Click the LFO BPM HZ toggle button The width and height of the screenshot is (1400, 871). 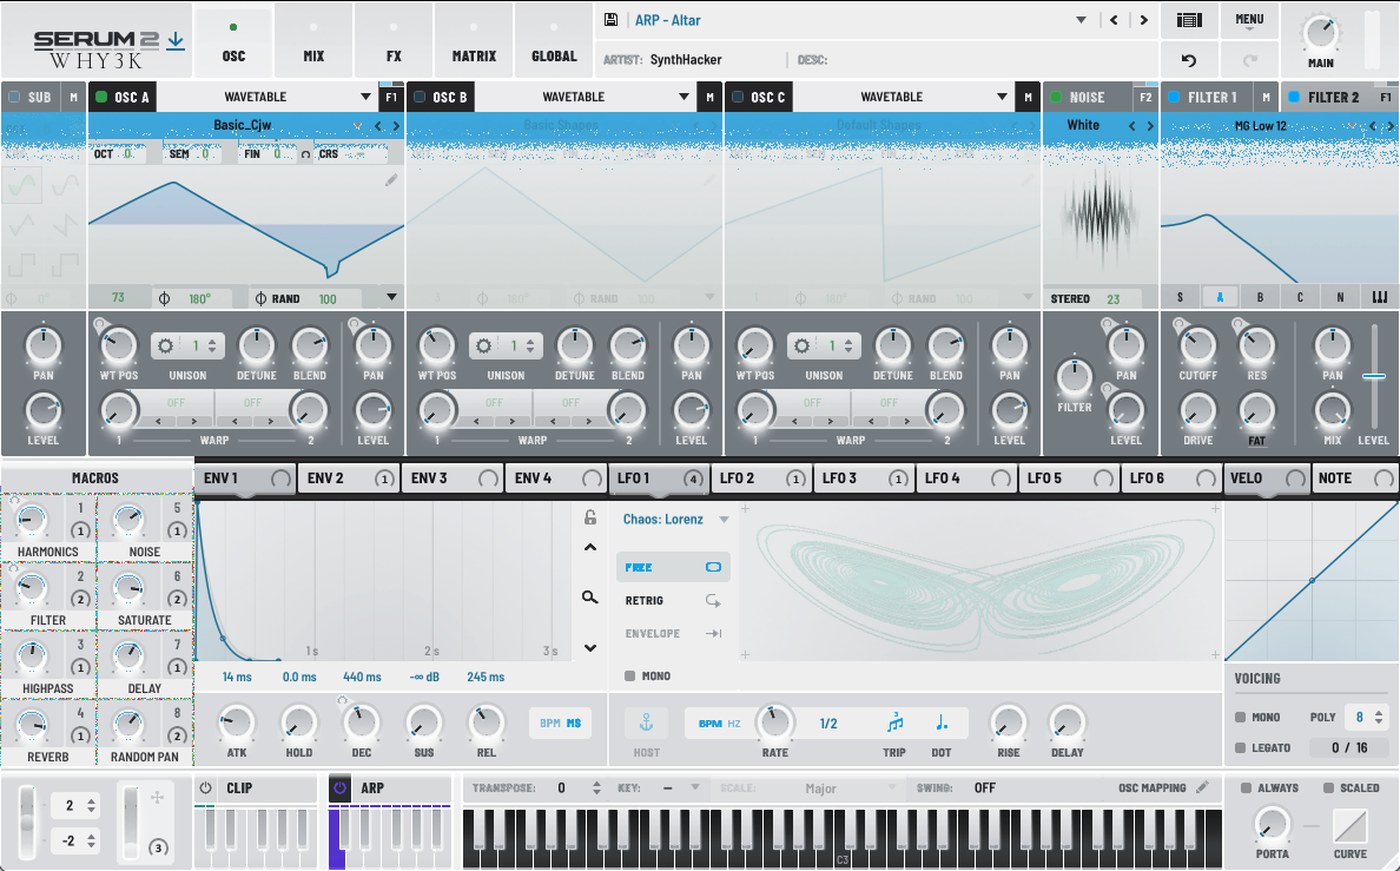[x=719, y=723]
